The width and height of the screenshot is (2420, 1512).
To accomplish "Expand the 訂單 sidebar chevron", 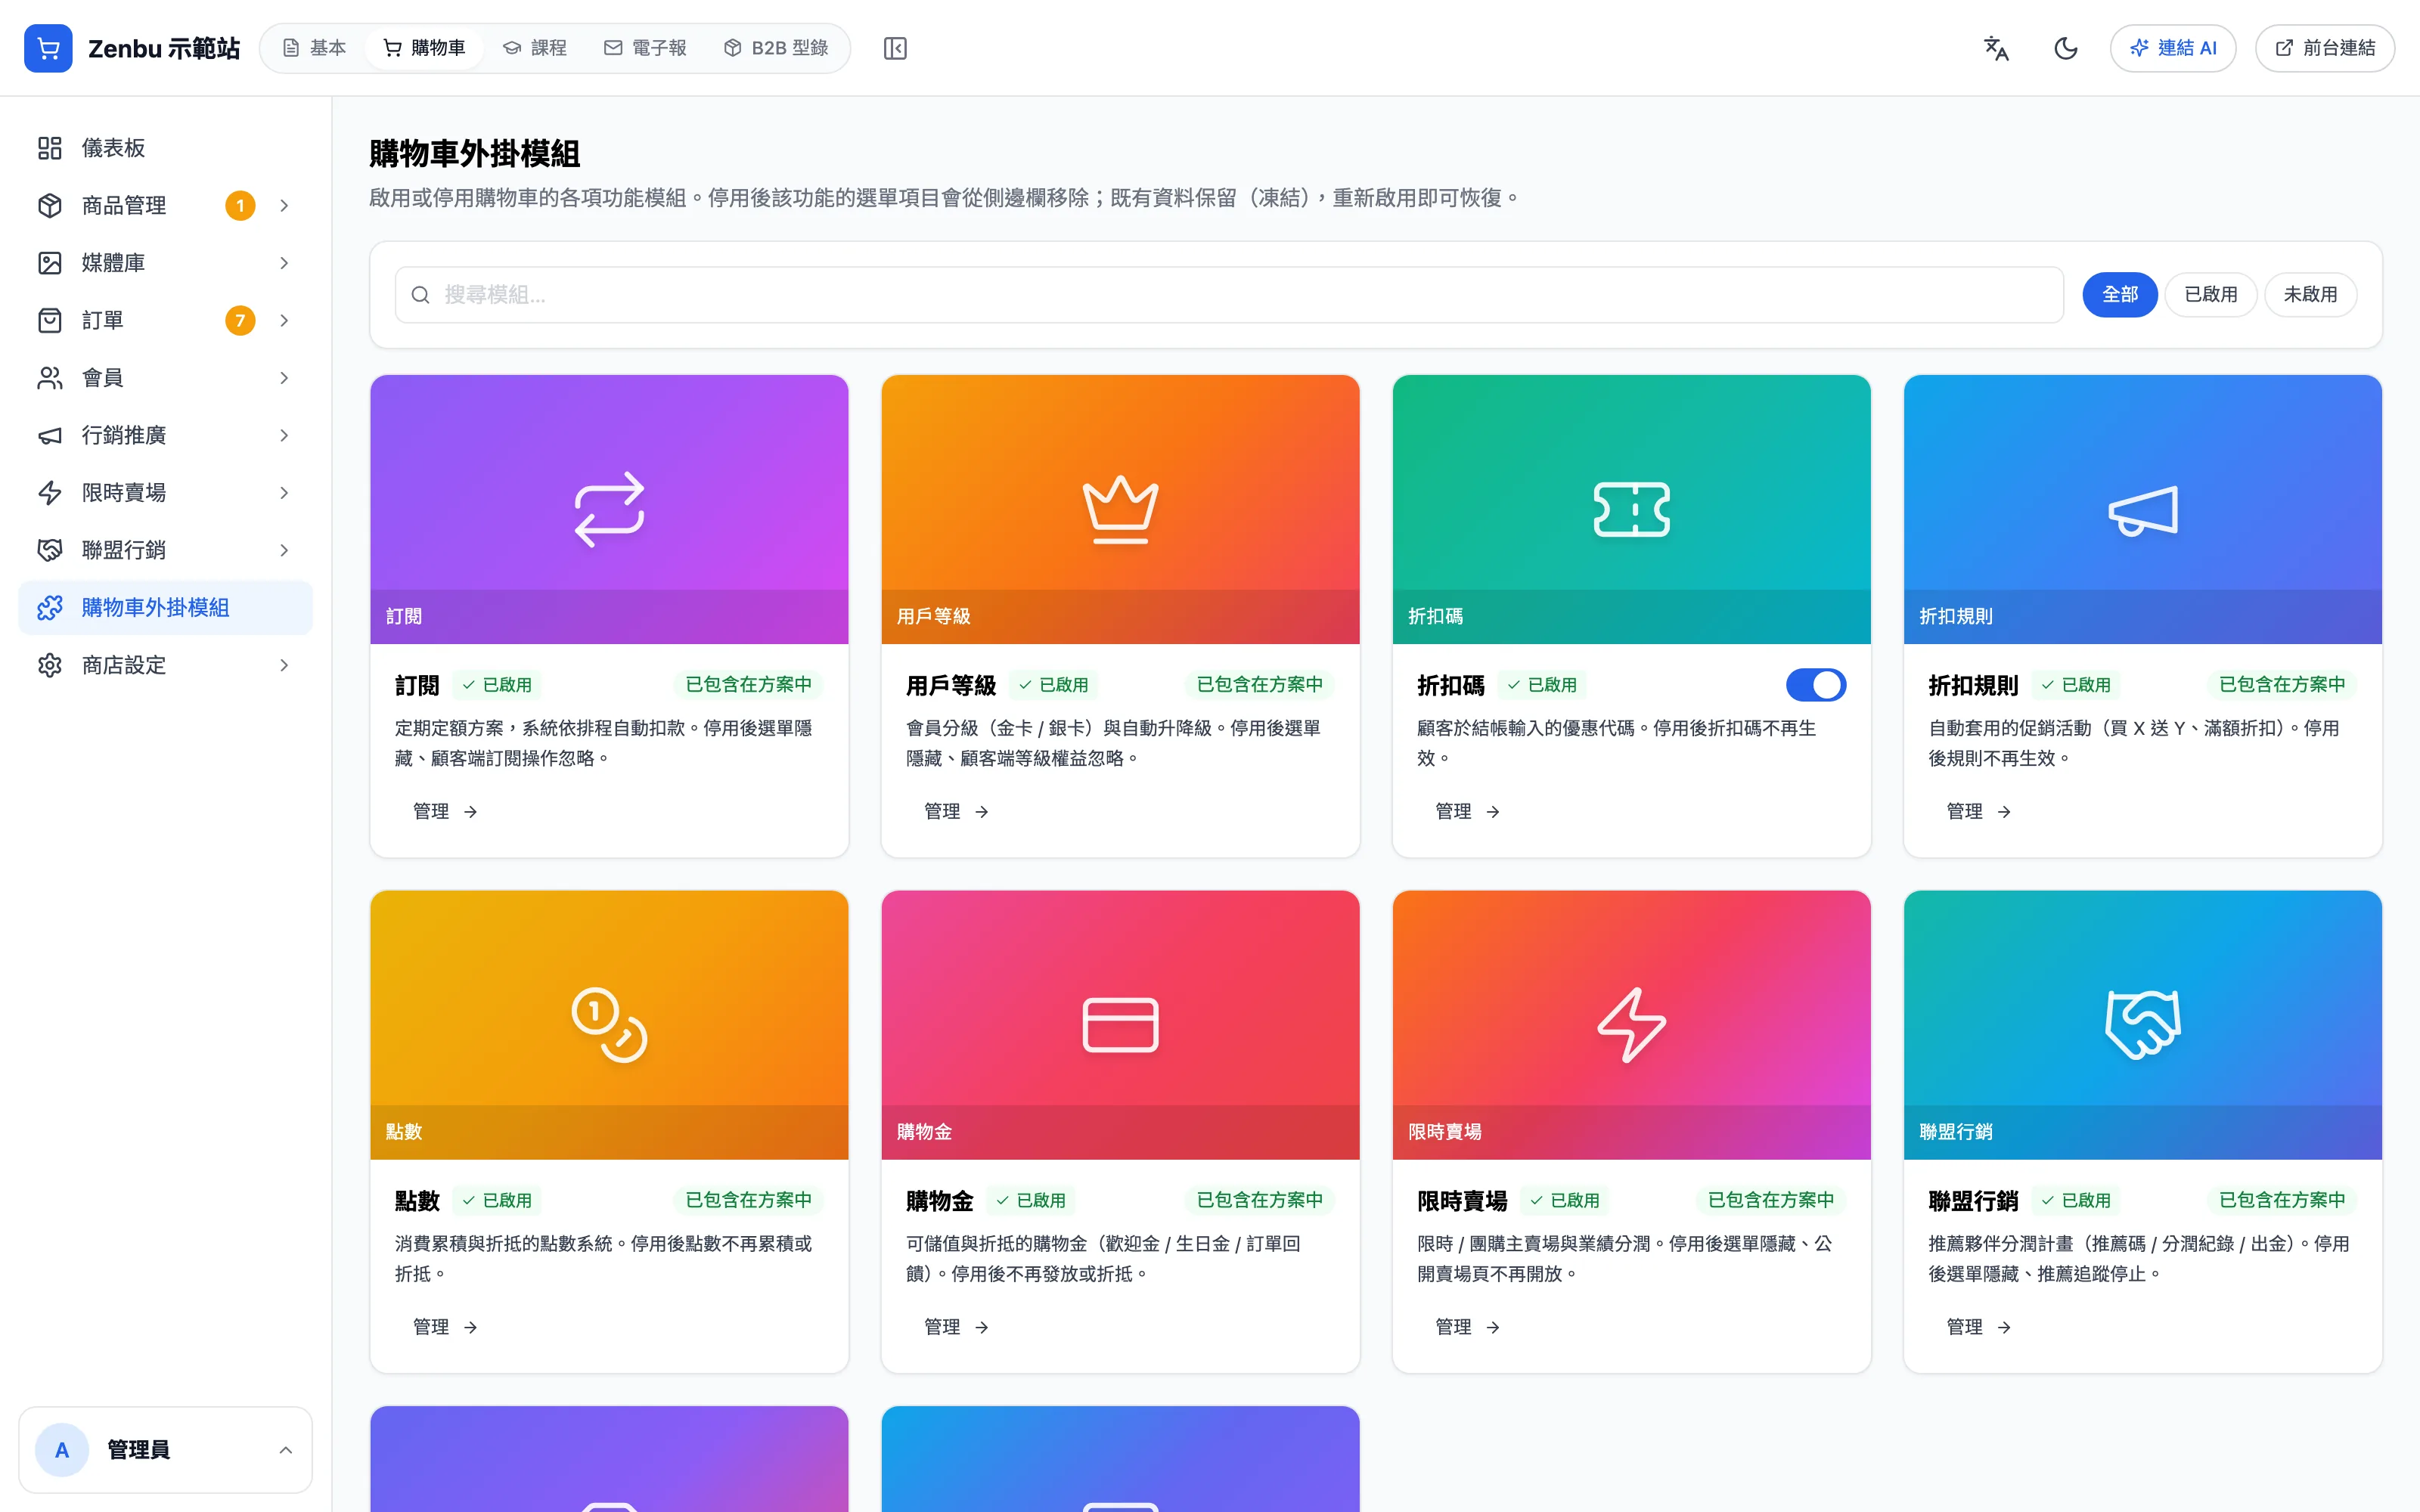I will click(x=284, y=320).
